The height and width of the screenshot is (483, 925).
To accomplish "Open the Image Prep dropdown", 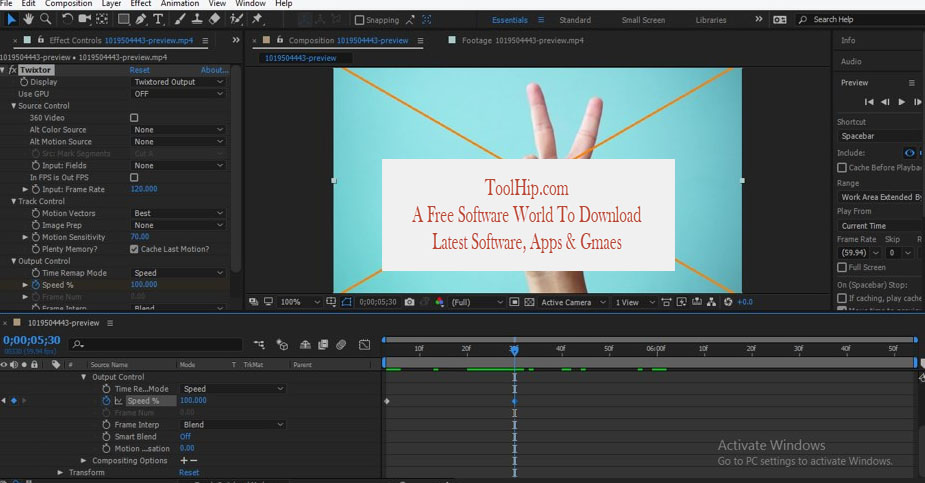I will click(178, 225).
